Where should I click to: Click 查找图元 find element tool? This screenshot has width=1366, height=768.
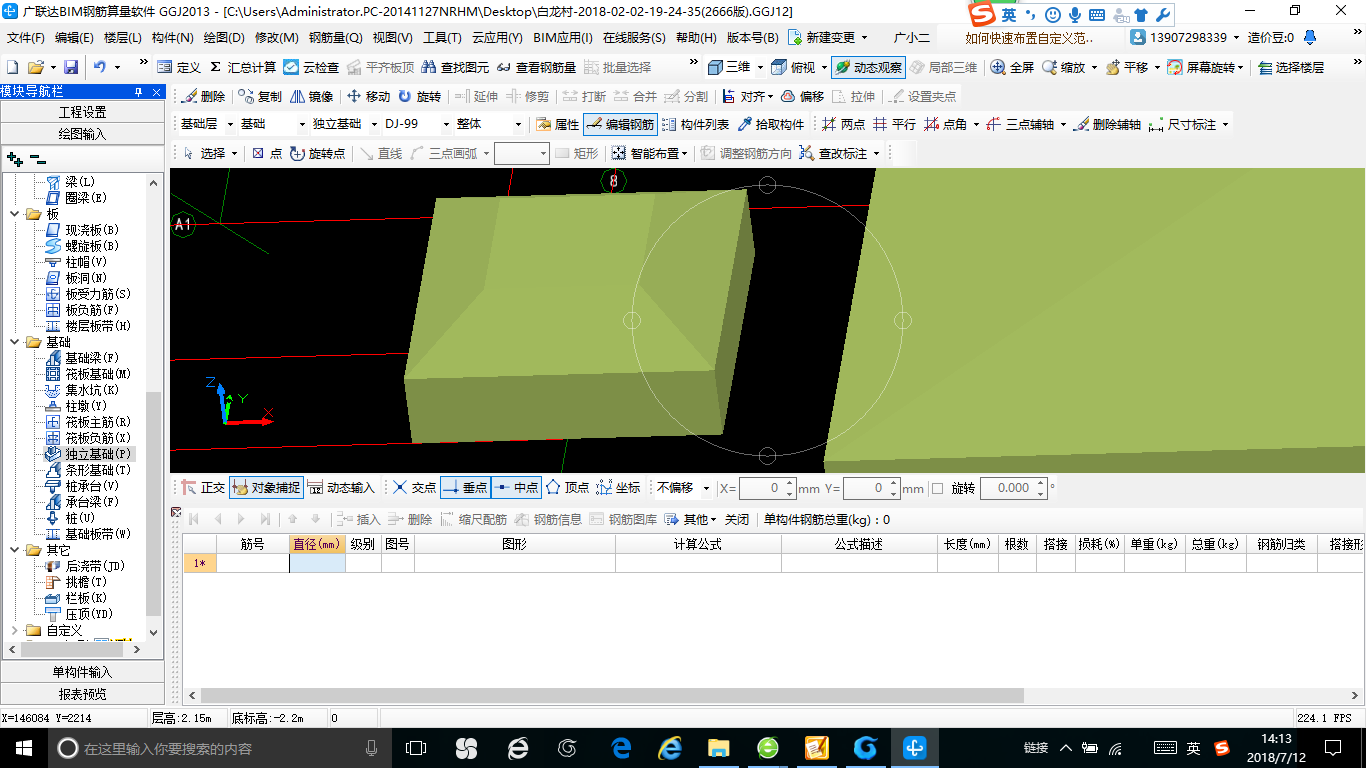click(x=455, y=67)
